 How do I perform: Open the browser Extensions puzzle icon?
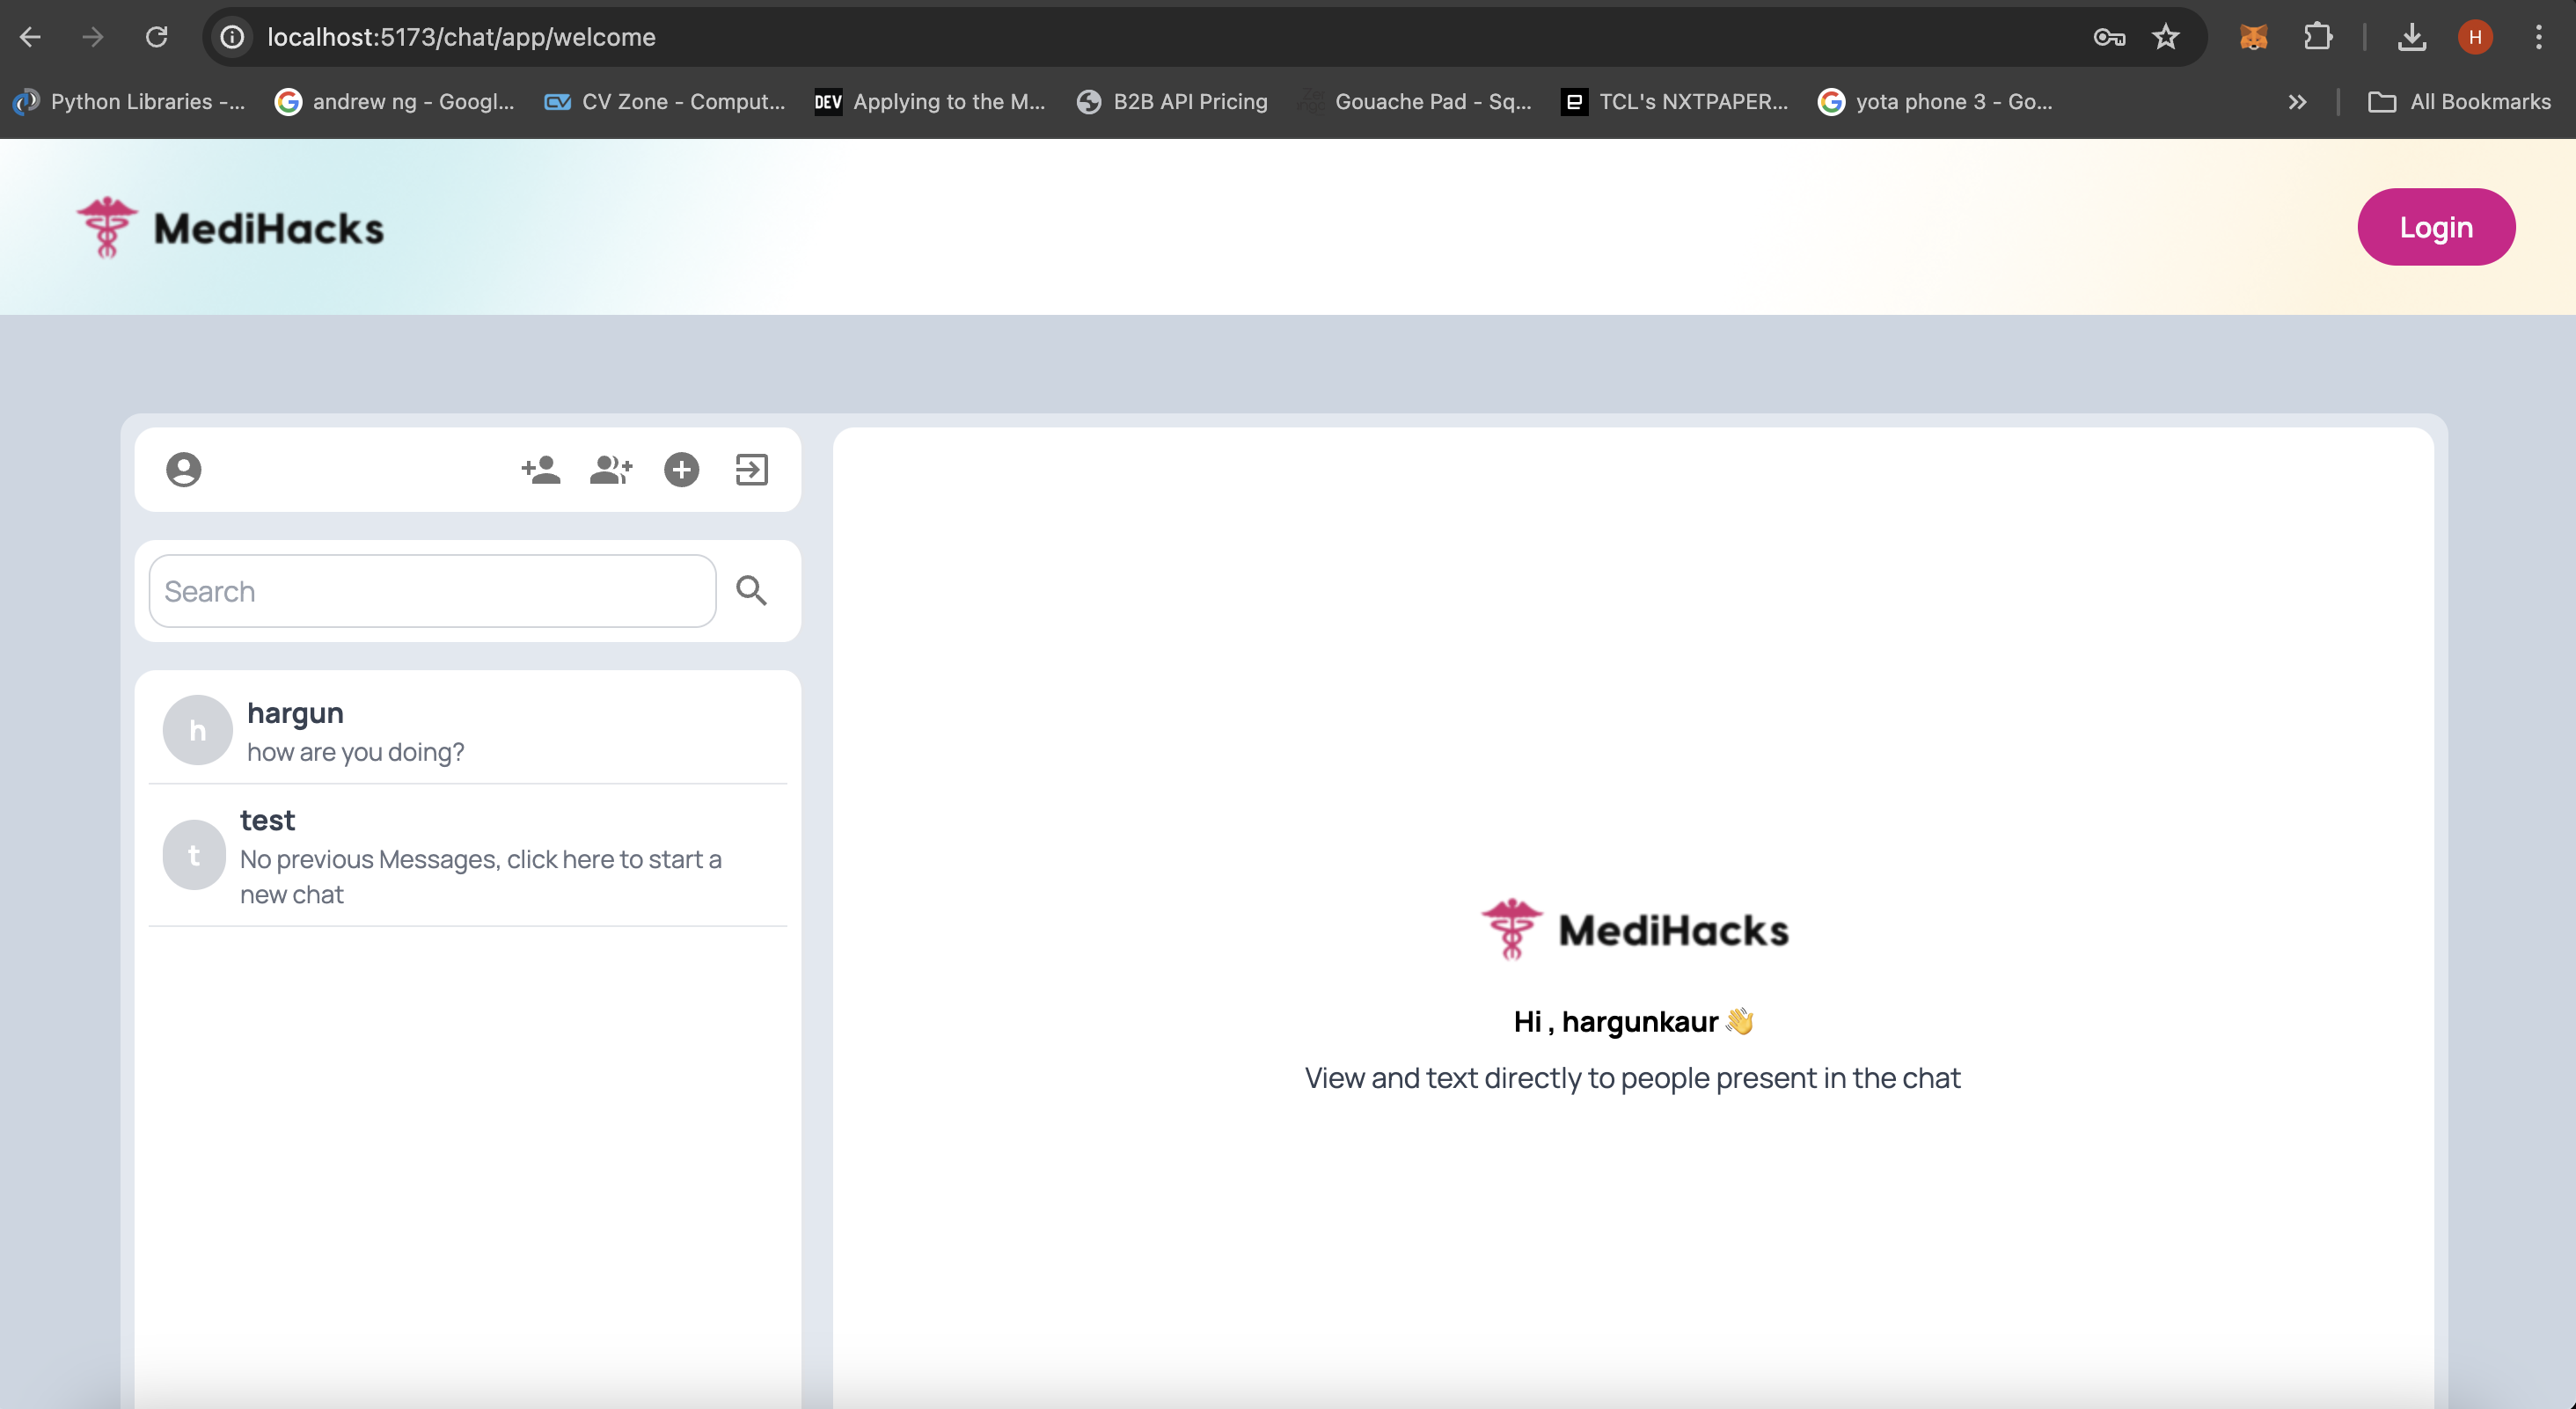pos(2317,37)
